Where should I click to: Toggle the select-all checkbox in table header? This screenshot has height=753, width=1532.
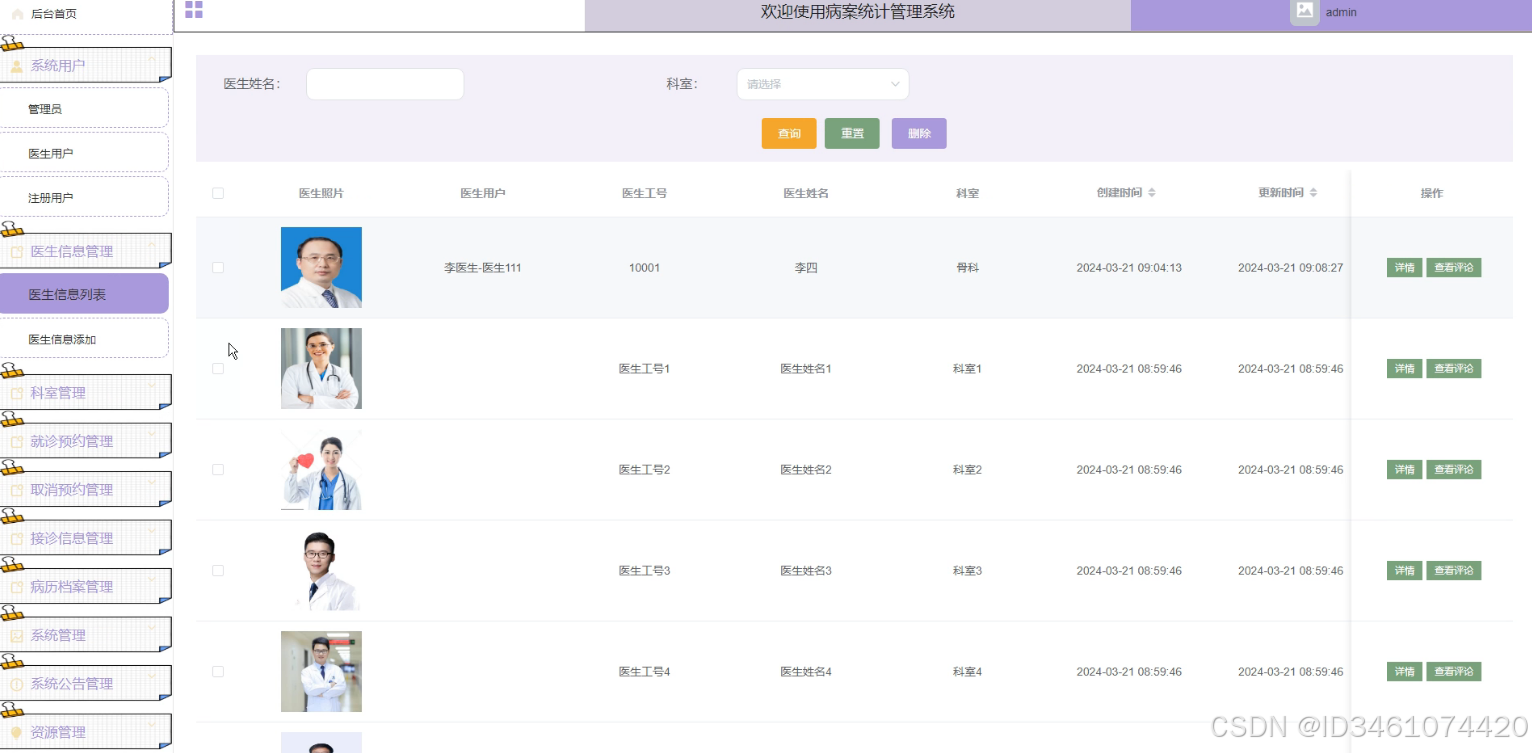tap(218, 193)
